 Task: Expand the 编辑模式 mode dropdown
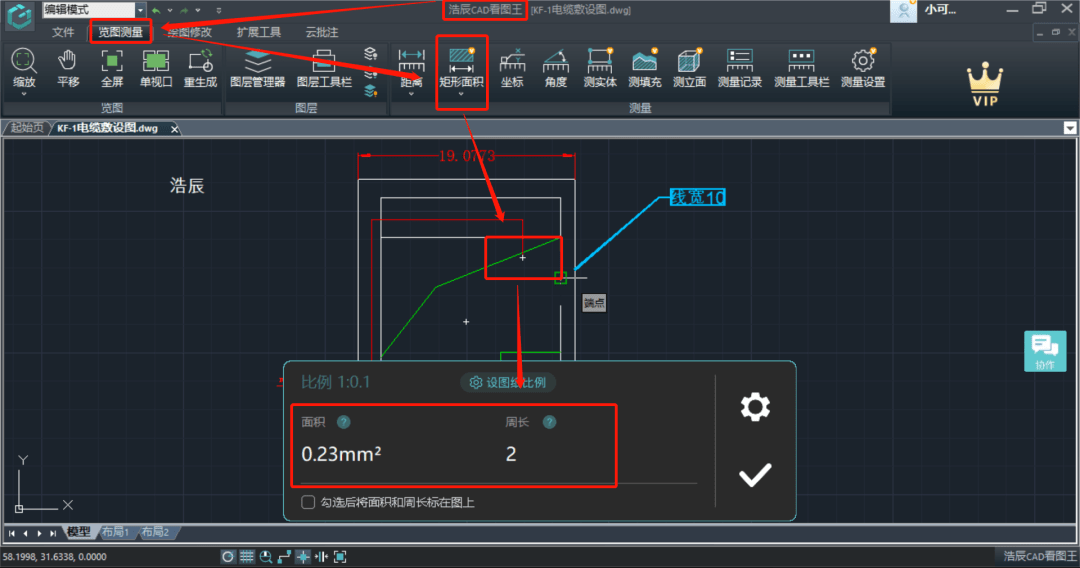click(x=140, y=10)
